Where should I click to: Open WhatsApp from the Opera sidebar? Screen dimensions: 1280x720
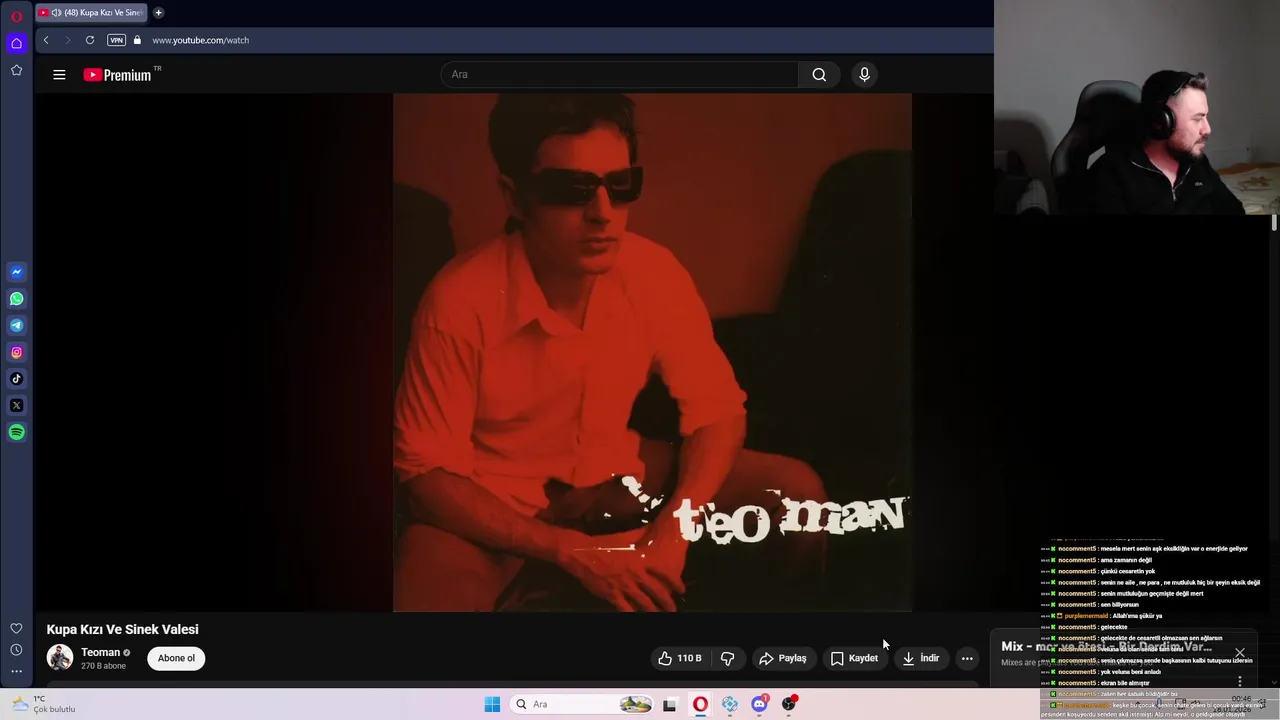(x=16, y=299)
